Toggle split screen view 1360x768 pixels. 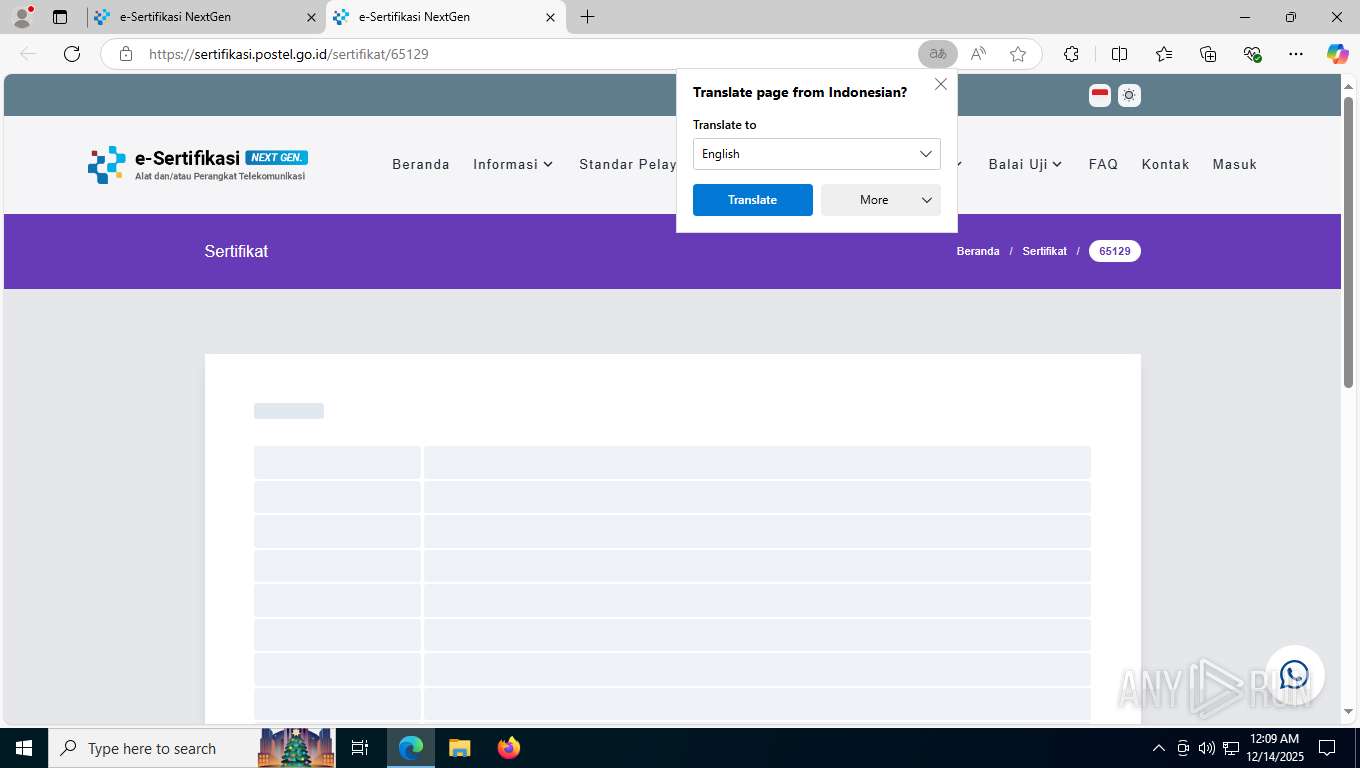click(1119, 54)
